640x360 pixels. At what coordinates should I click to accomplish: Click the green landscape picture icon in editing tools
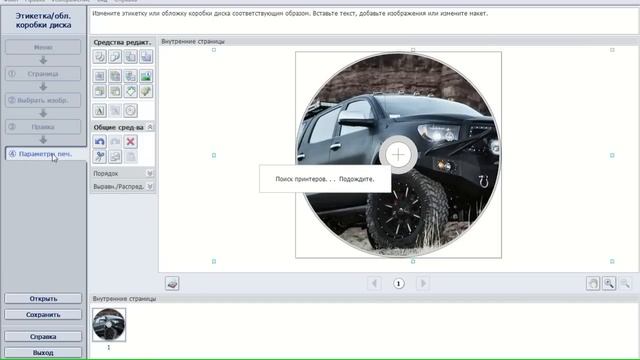tap(146, 76)
